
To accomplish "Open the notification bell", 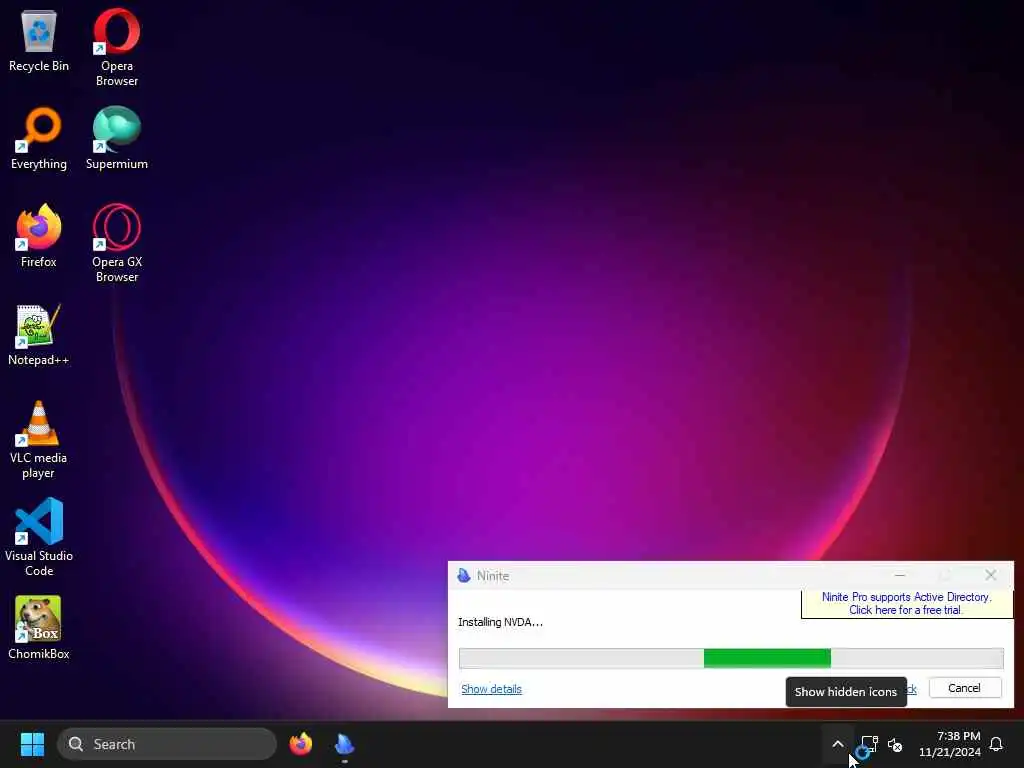I will click(996, 744).
